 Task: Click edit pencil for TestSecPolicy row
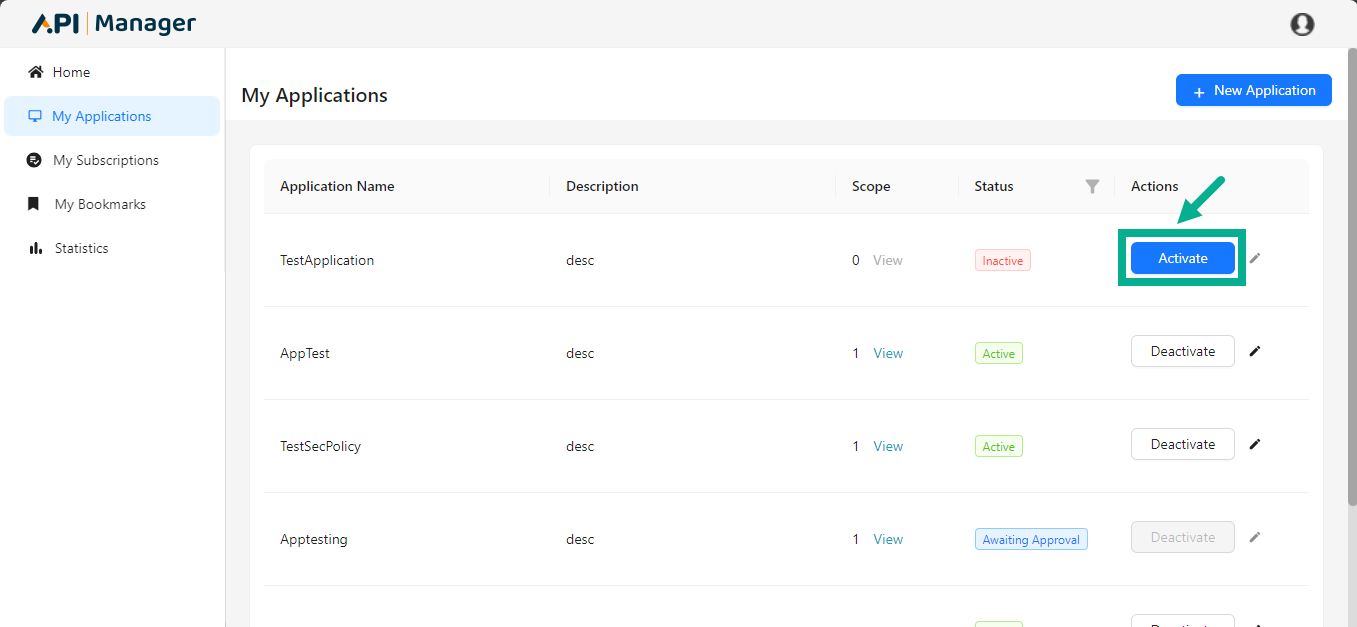coord(1255,444)
